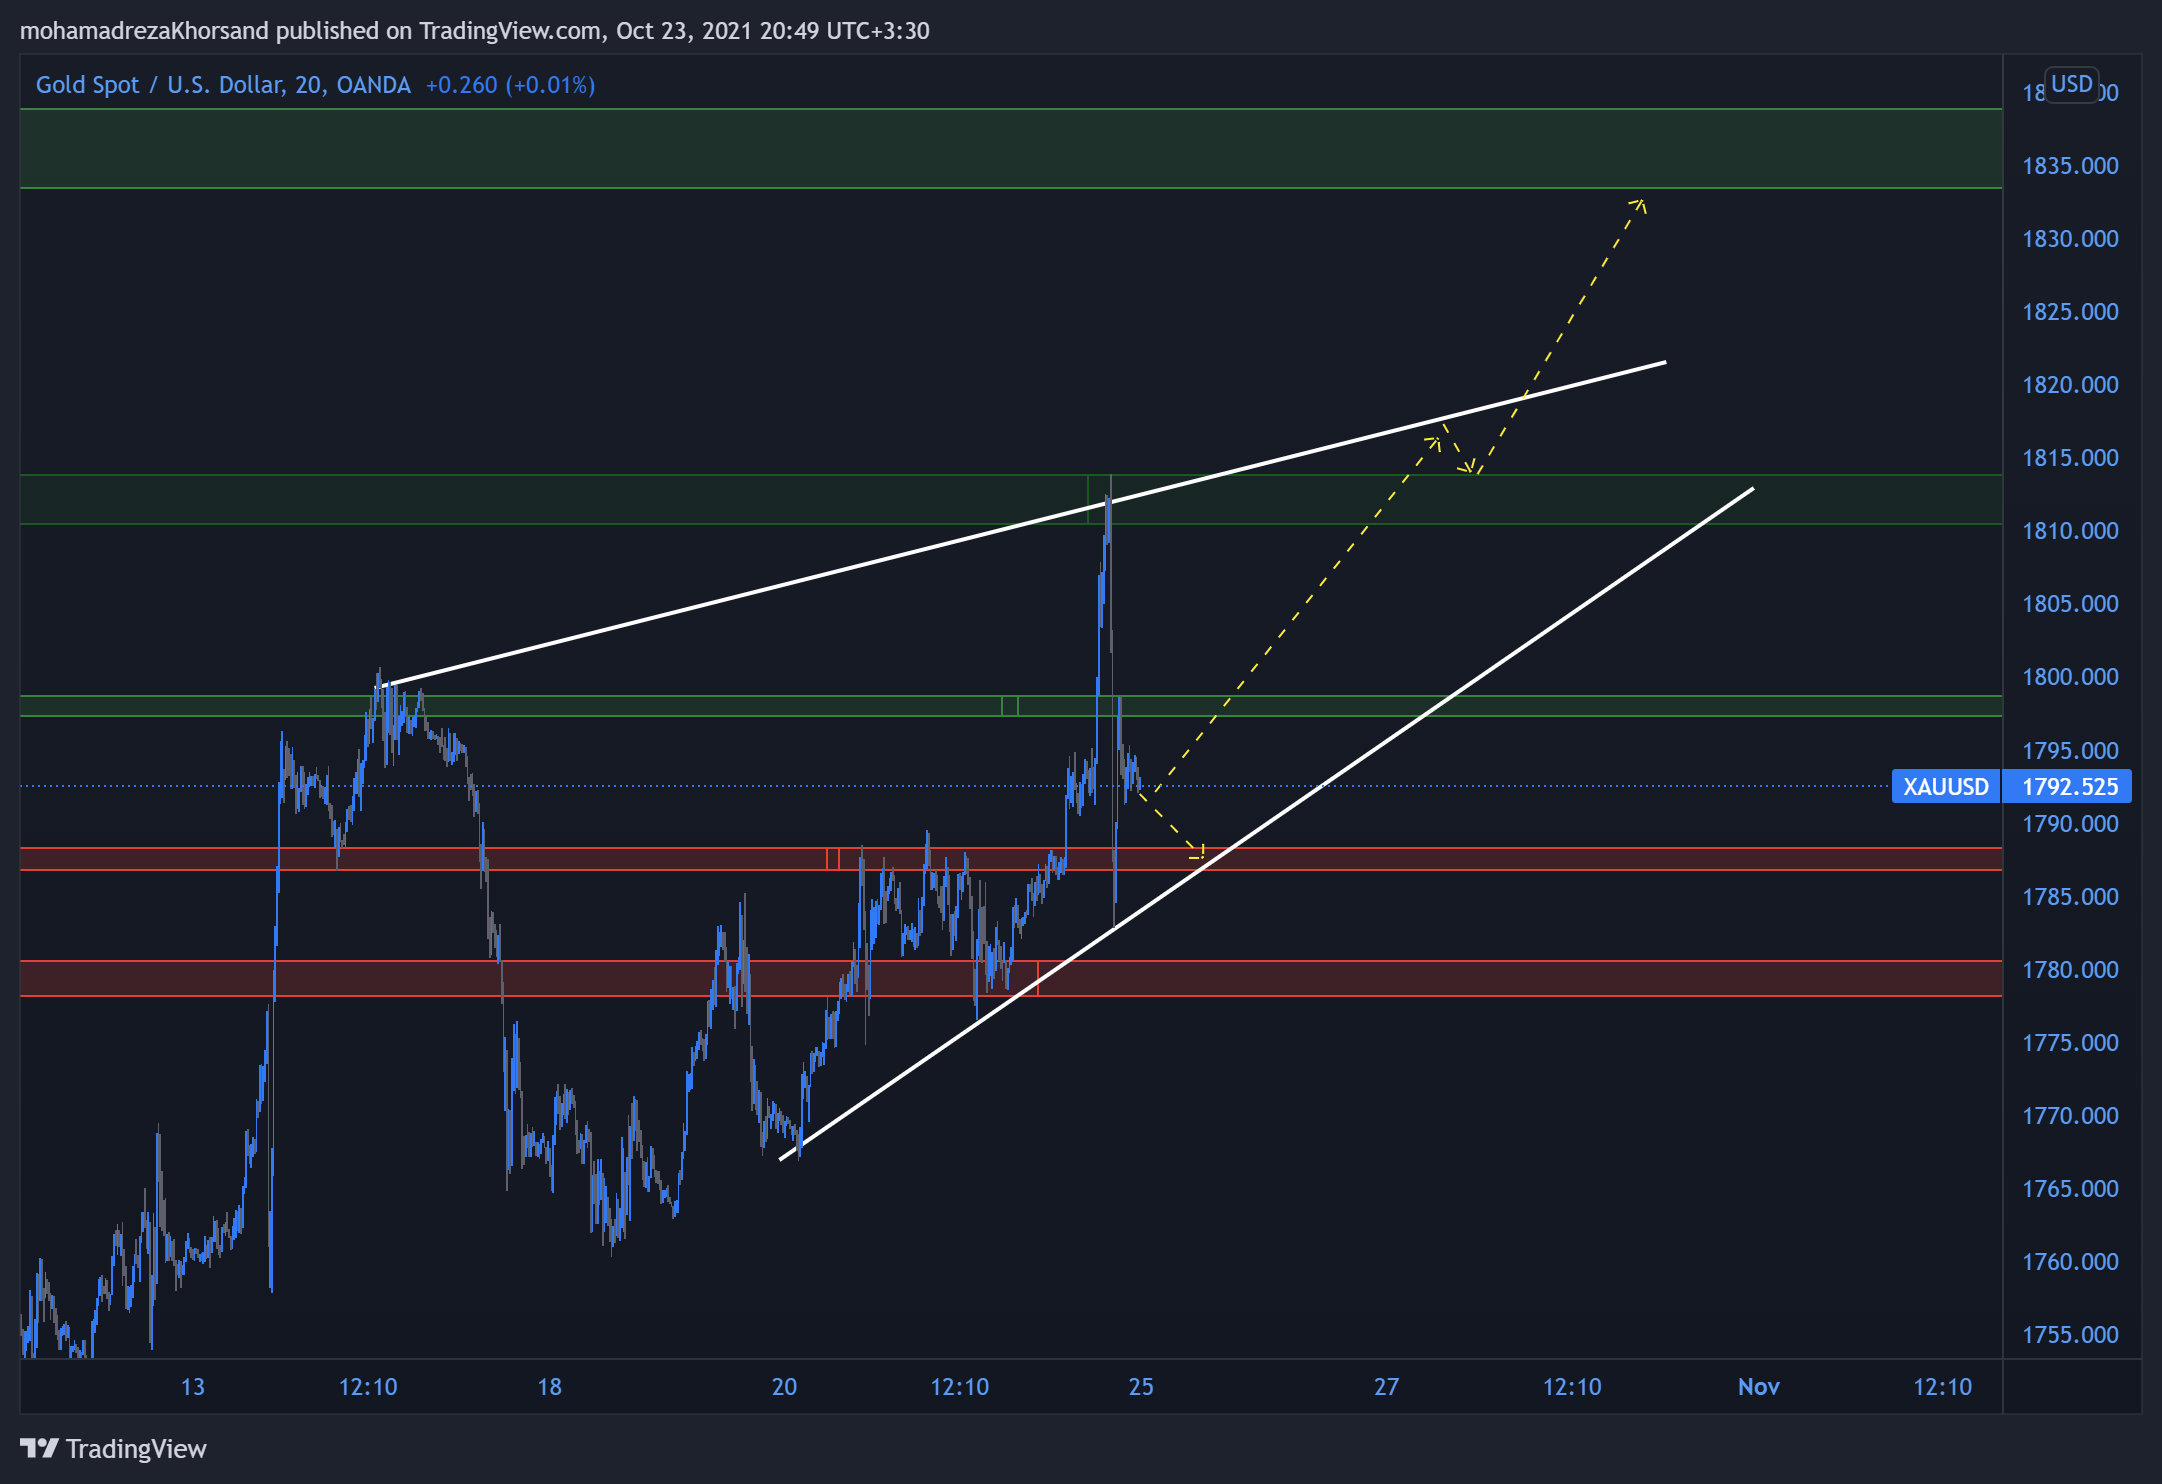2162x1484 pixels.
Task: Click the 1805.000 price axis label
Action: 2070,604
